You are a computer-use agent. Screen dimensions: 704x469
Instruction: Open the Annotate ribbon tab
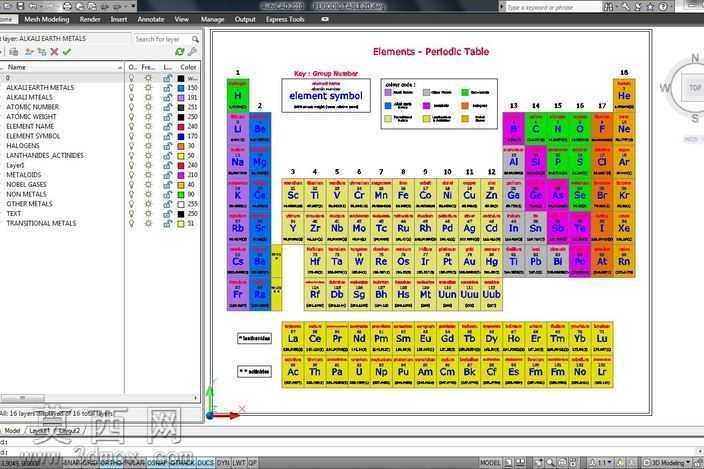tap(151, 19)
